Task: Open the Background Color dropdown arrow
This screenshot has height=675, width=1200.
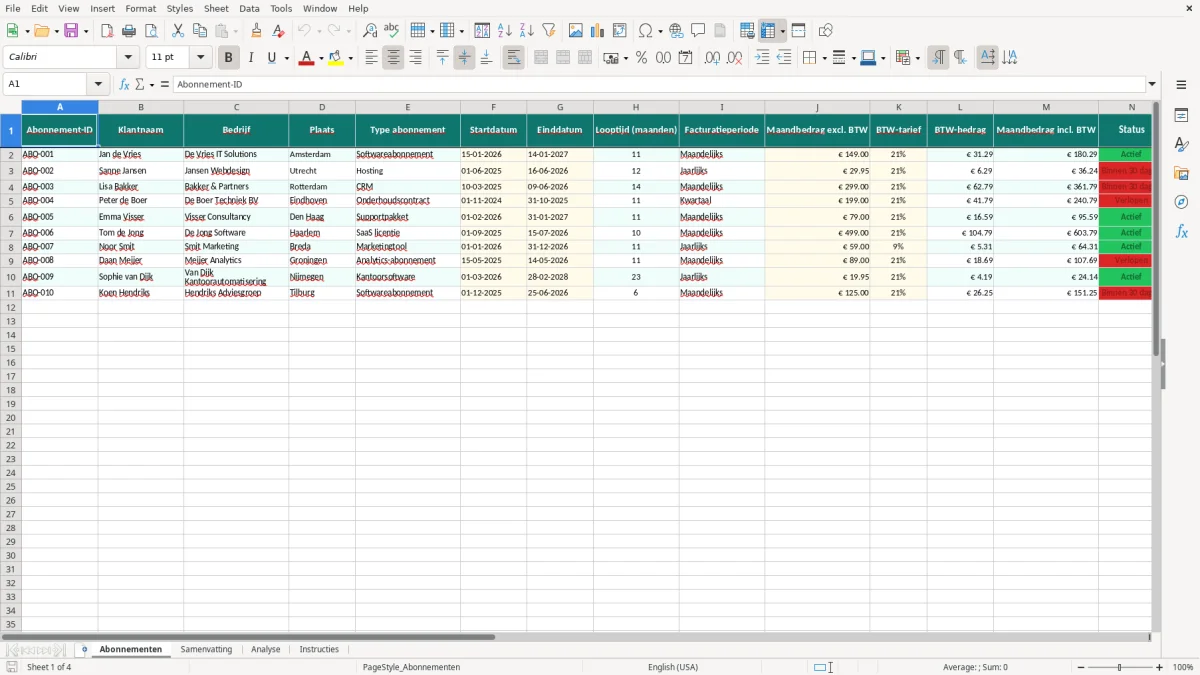Action: pos(351,58)
